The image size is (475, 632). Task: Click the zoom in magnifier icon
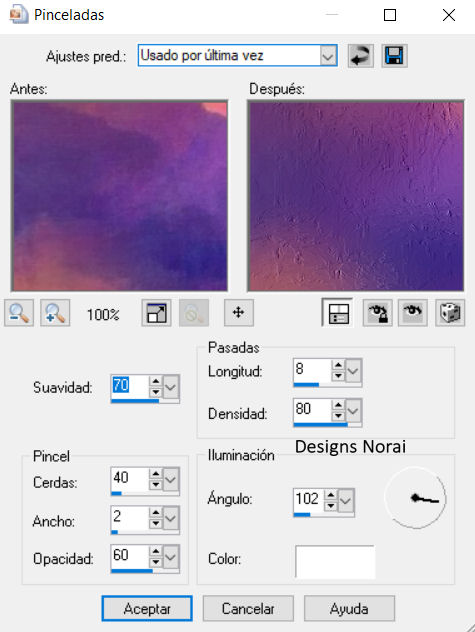click(x=55, y=313)
